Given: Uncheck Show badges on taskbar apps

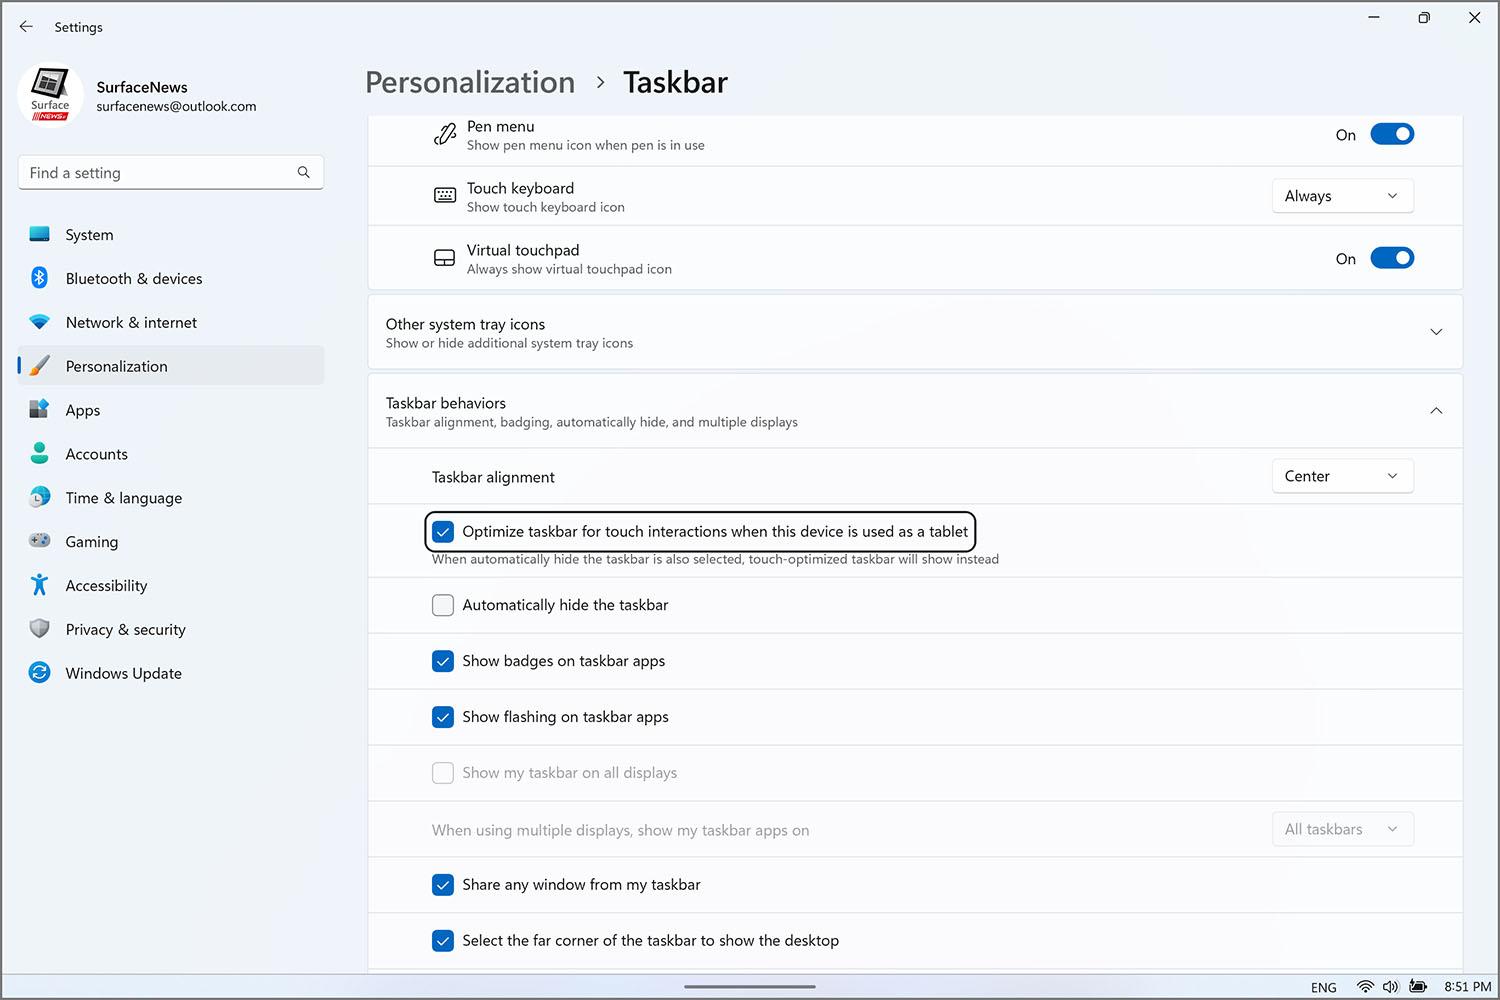Looking at the screenshot, I should tap(443, 661).
